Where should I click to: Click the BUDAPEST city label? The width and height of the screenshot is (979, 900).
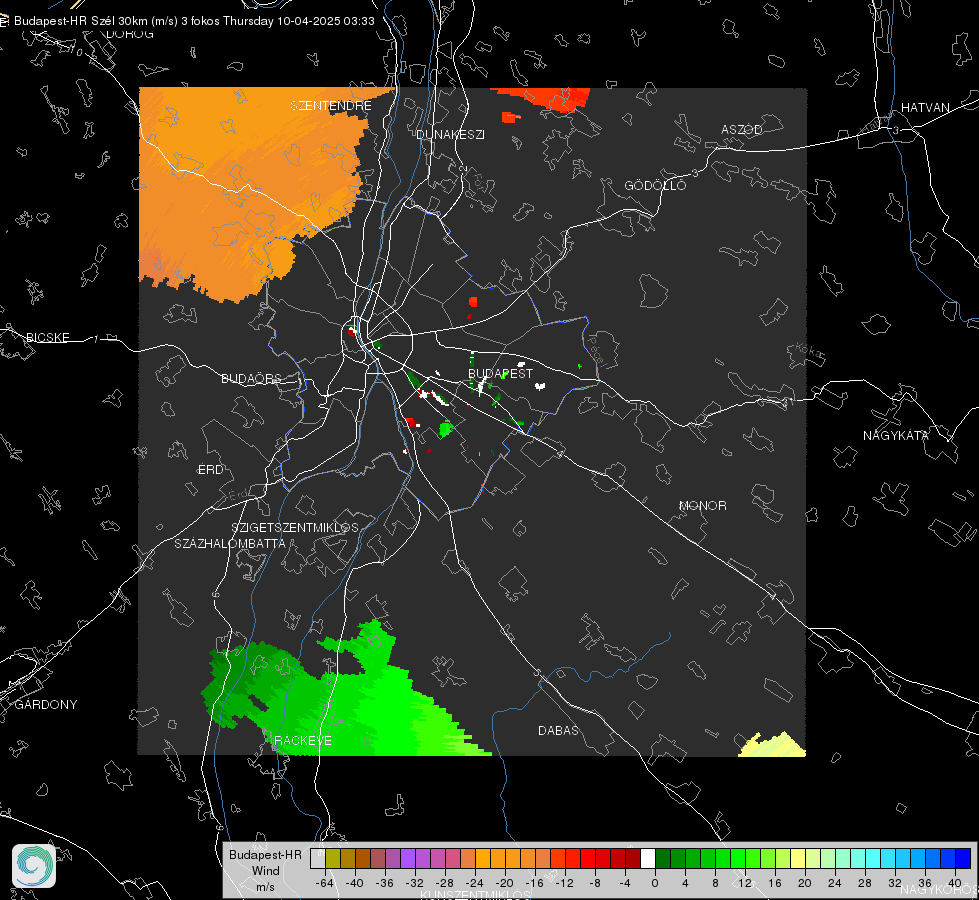click(x=501, y=373)
